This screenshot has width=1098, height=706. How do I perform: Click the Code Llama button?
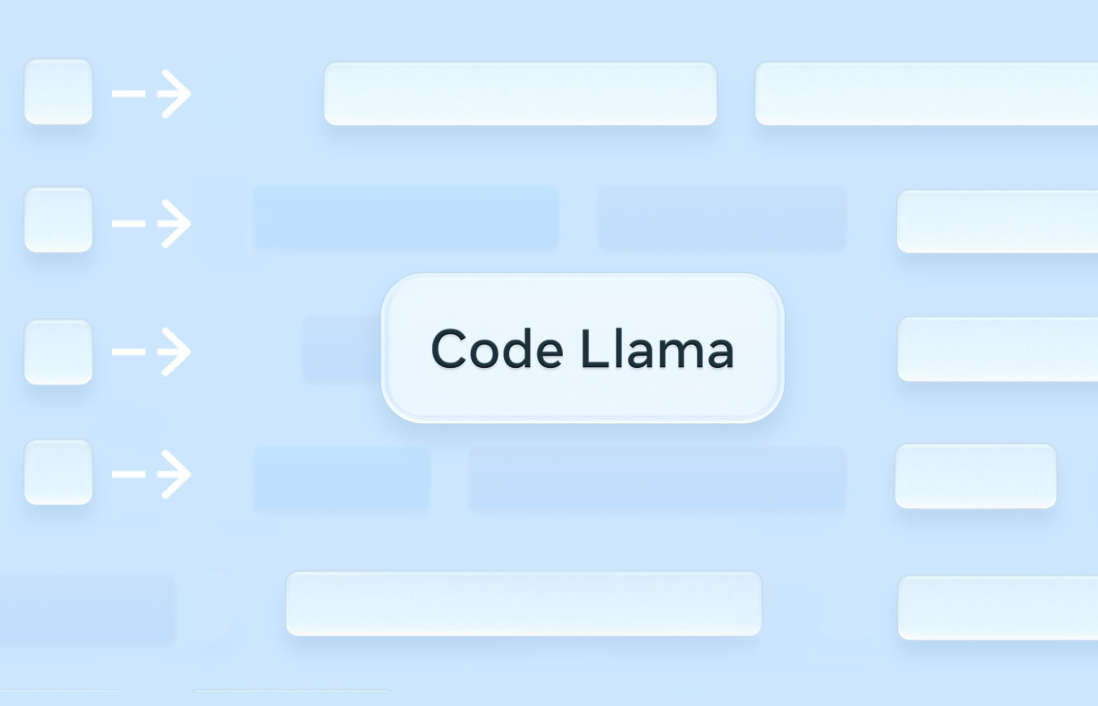click(x=583, y=348)
